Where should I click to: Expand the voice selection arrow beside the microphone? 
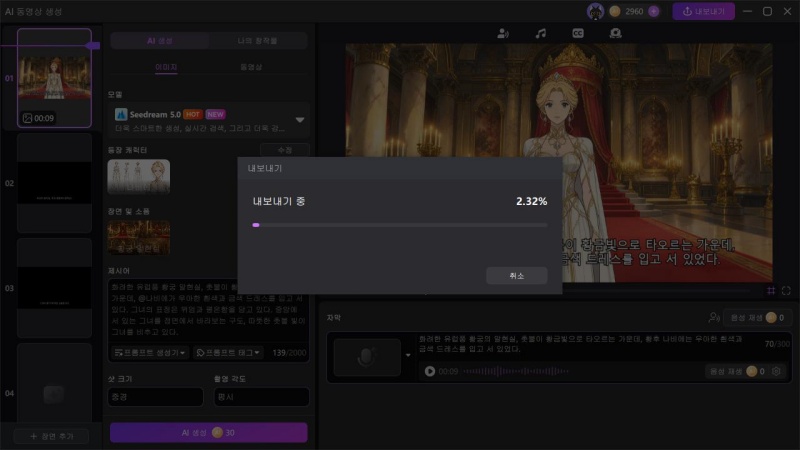click(408, 355)
